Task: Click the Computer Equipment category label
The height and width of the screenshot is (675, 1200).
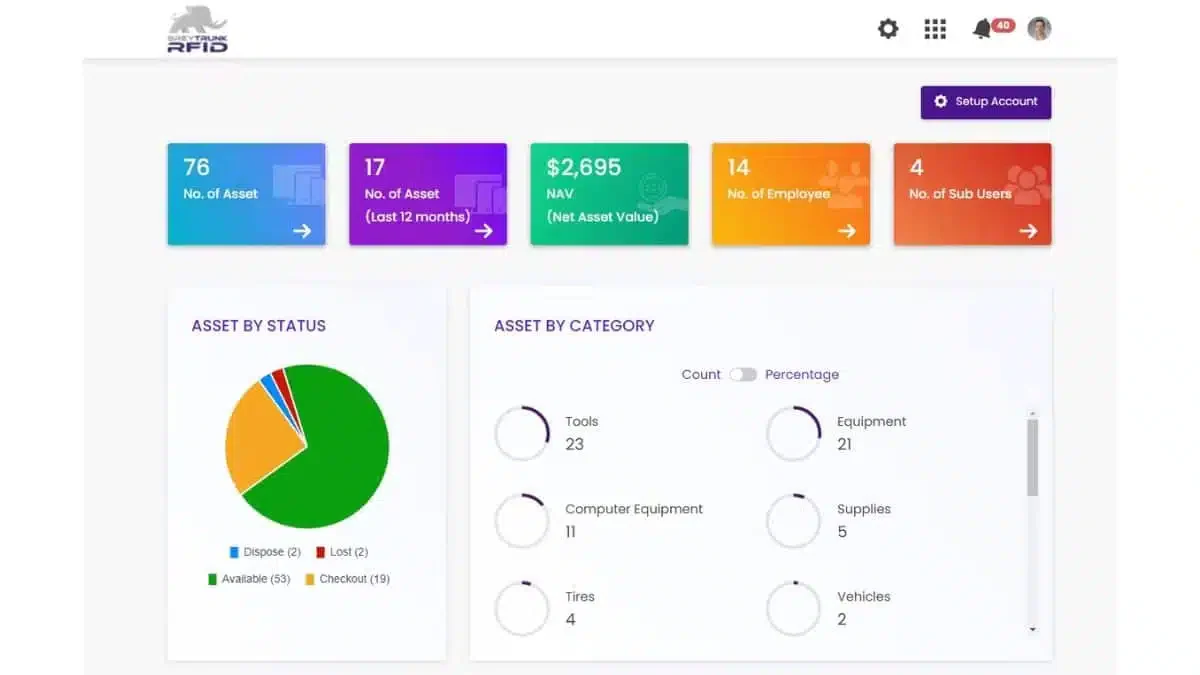Action: click(x=634, y=509)
